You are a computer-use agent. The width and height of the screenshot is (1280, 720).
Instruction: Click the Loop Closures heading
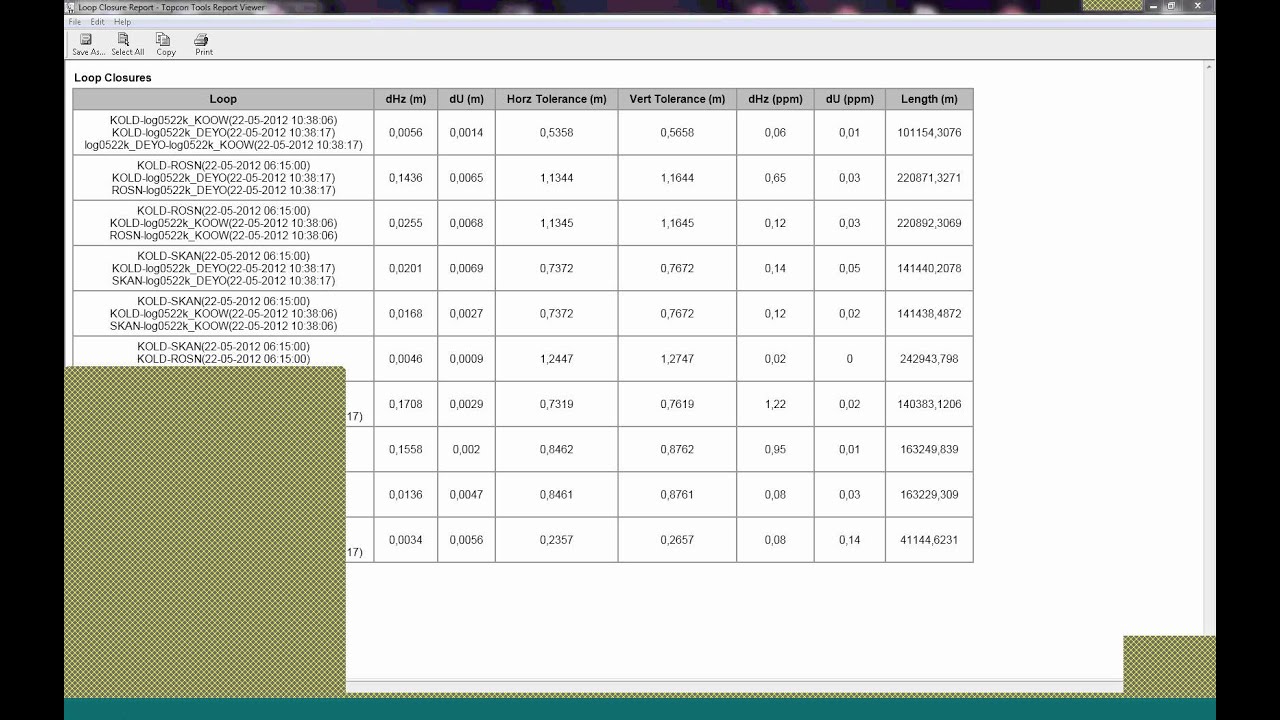click(x=113, y=77)
